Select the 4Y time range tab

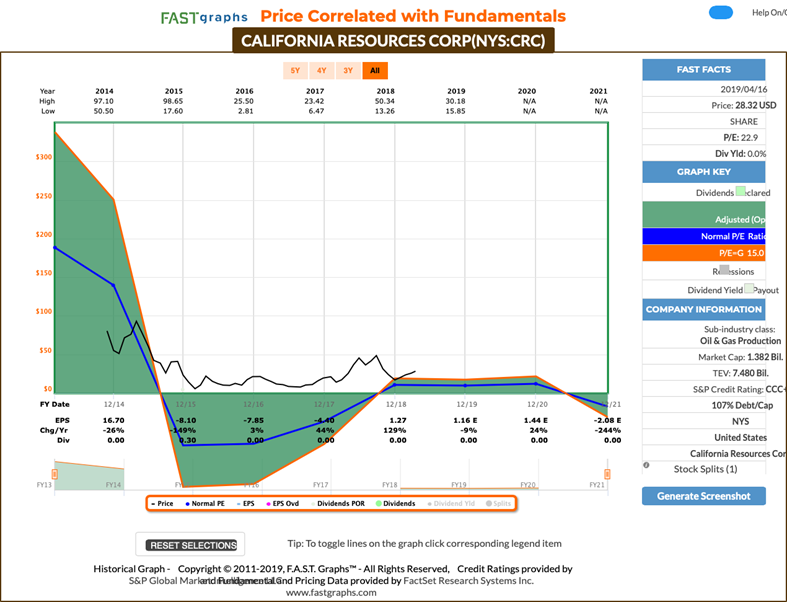(322, 71)
